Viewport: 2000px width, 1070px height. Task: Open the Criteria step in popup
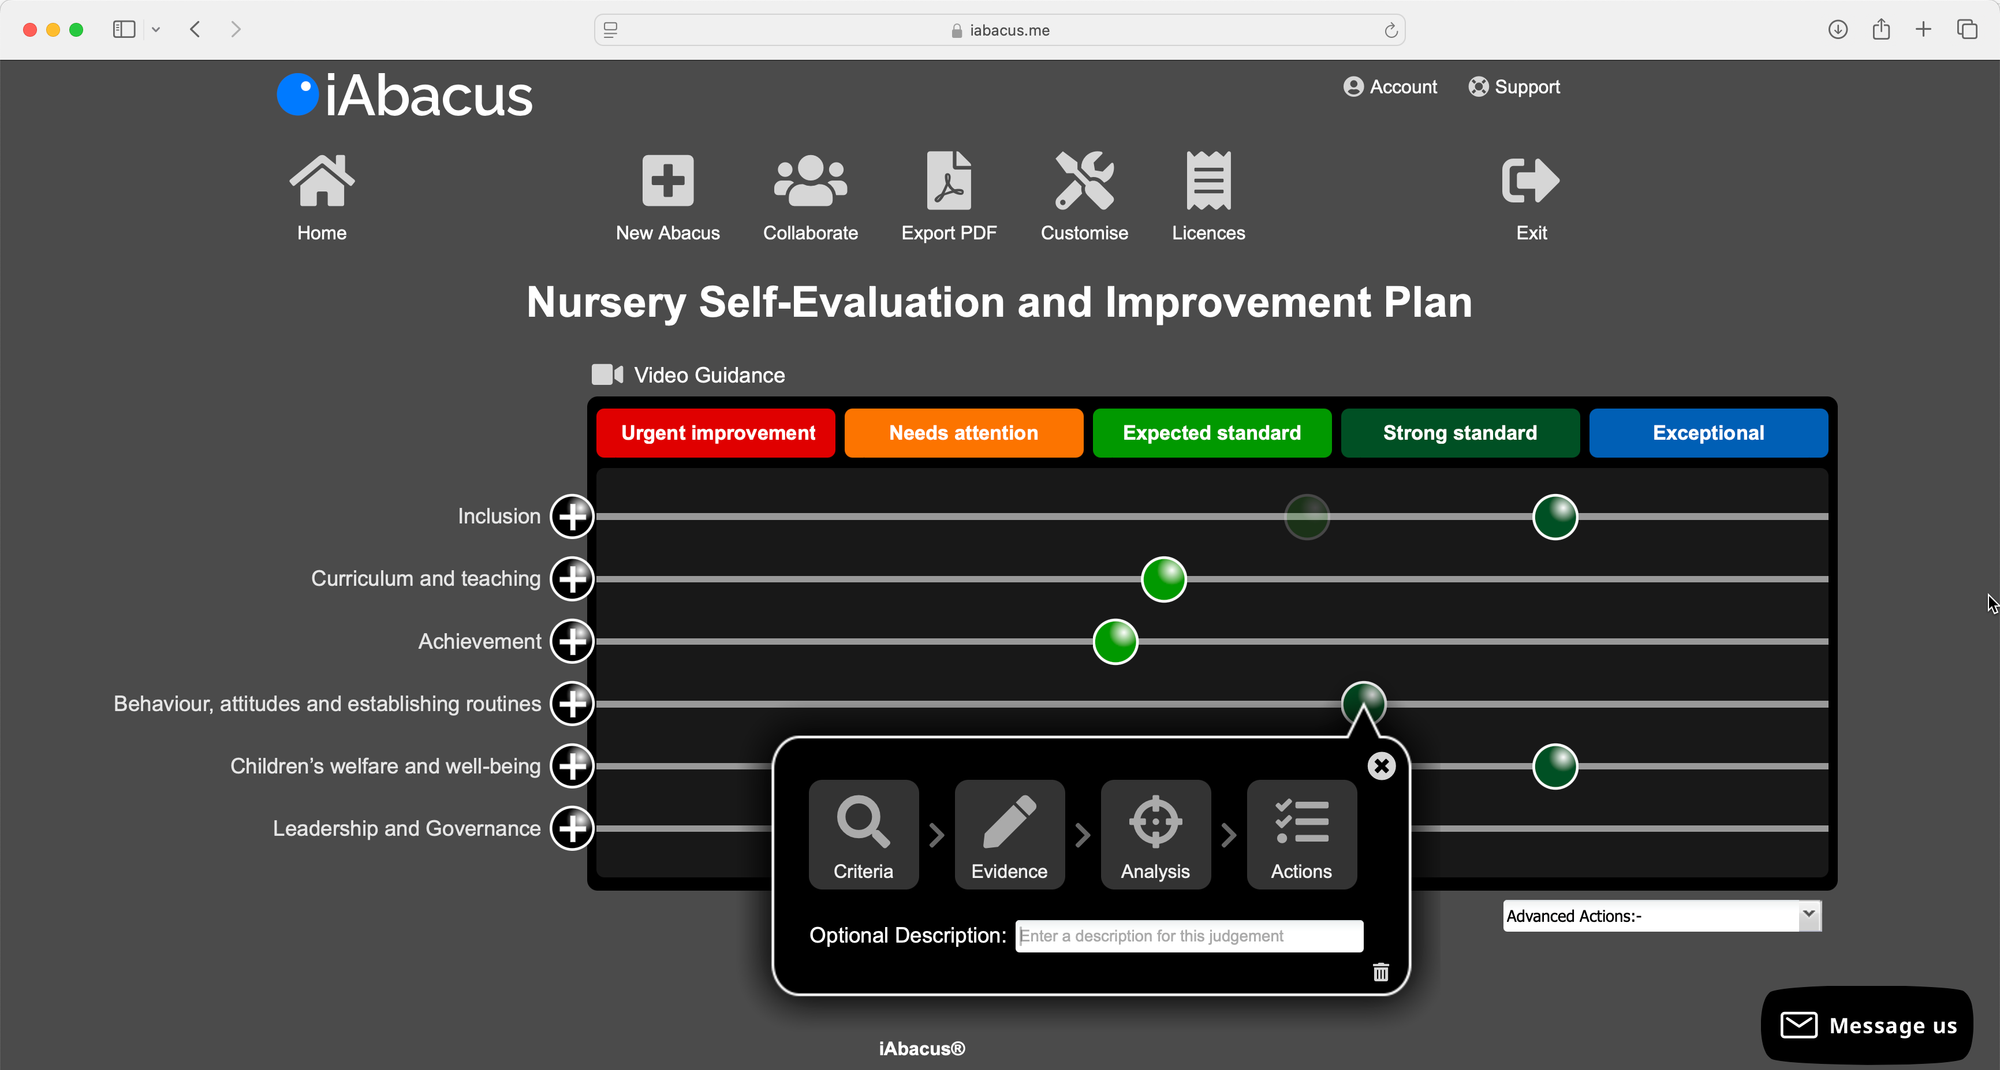click(863, 835)
